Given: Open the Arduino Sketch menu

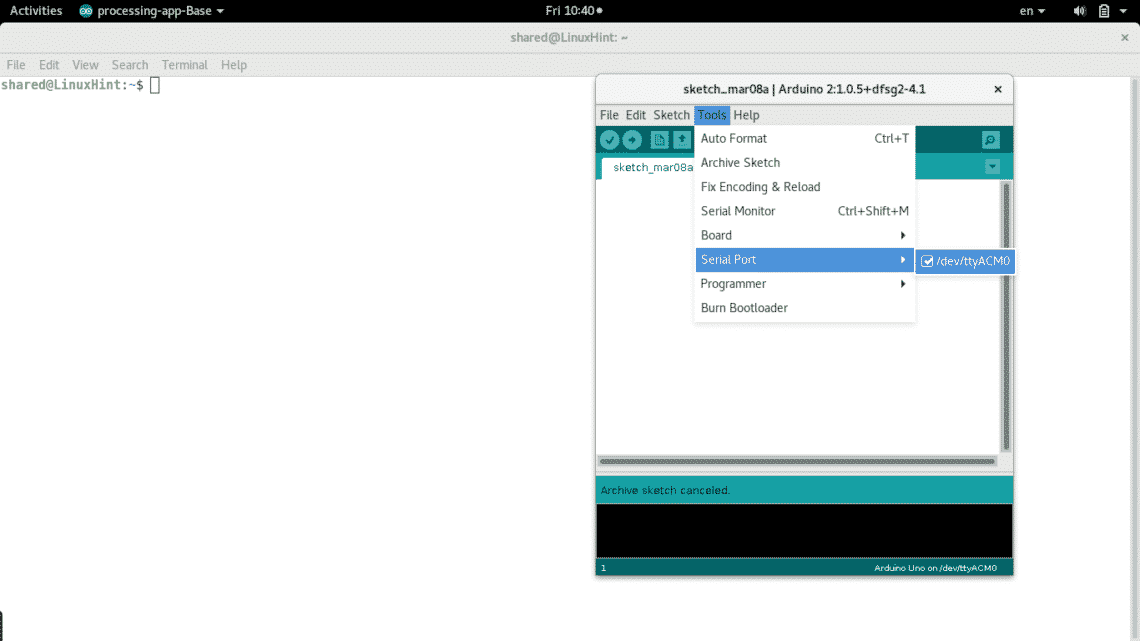Looking at the screenshot, I should [x=671, y=115].
